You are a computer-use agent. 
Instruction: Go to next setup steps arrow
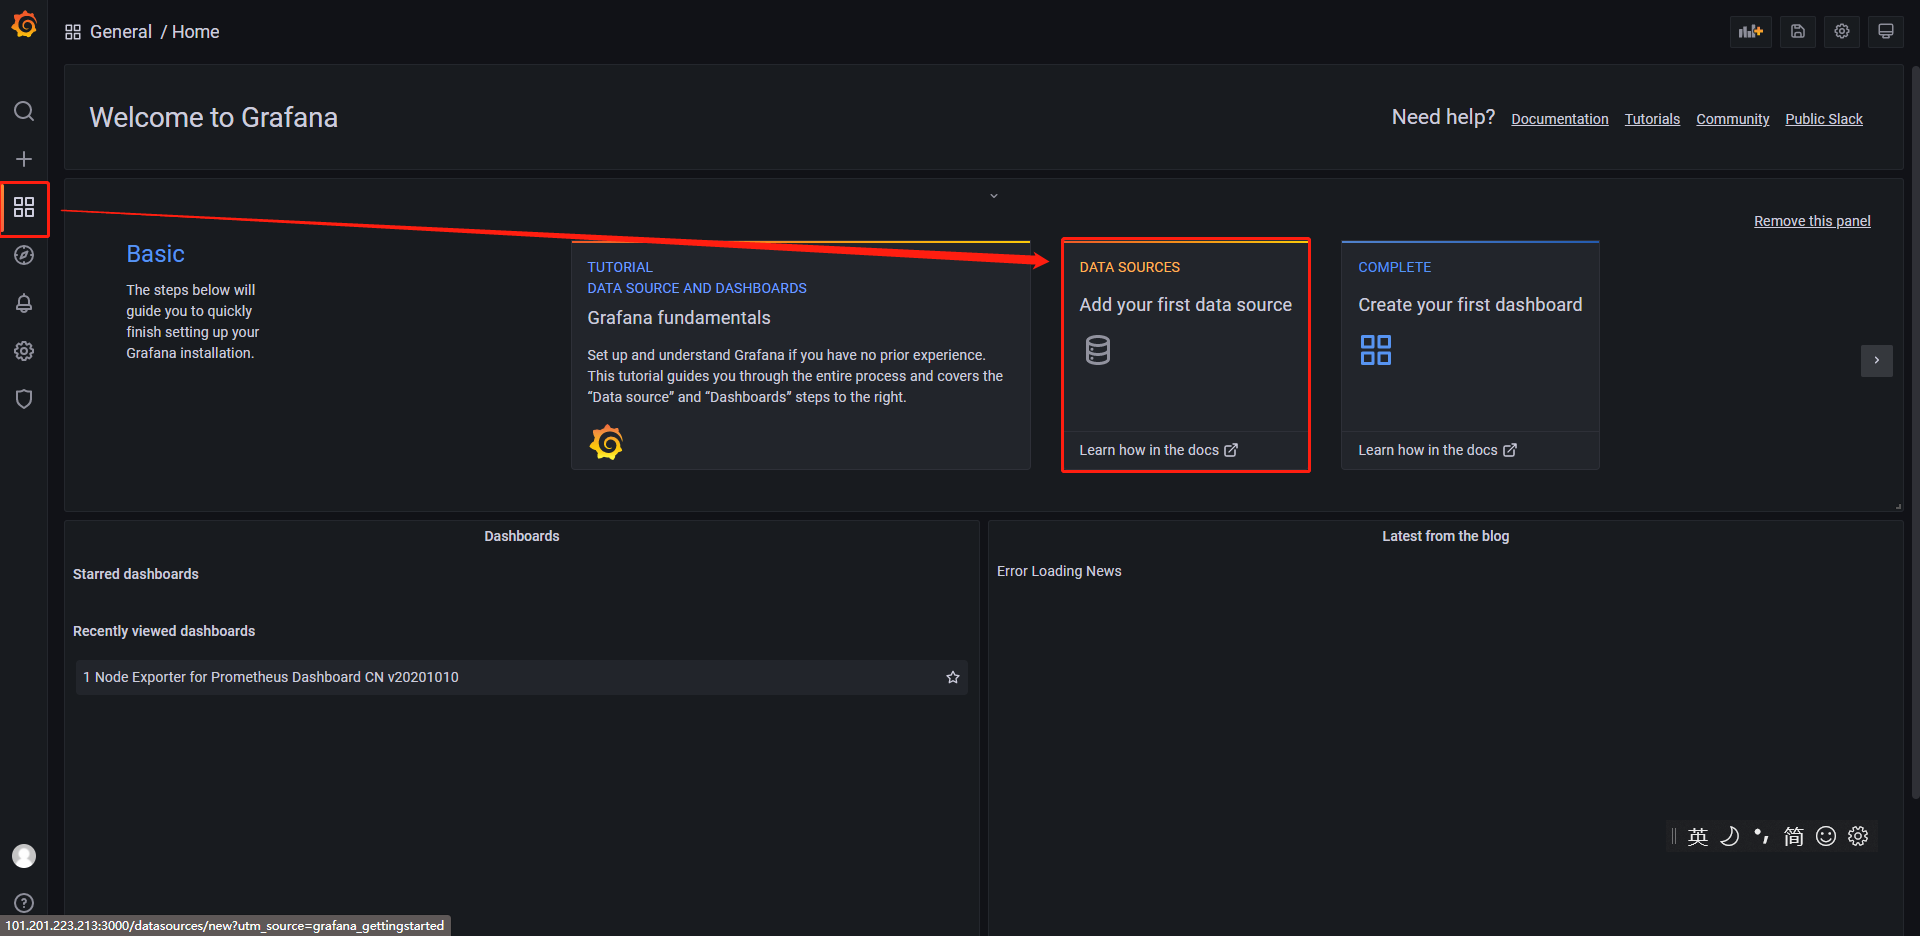pos(1877,360)
